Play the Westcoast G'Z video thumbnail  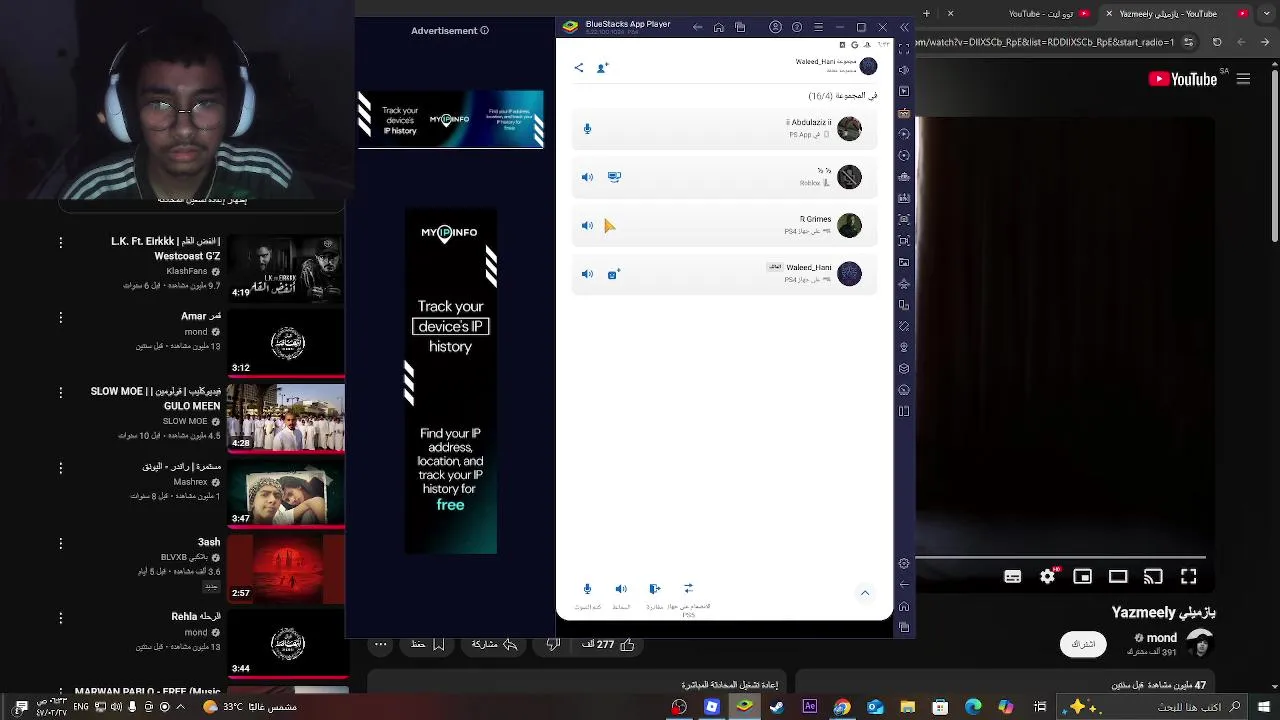click(286, 268)
